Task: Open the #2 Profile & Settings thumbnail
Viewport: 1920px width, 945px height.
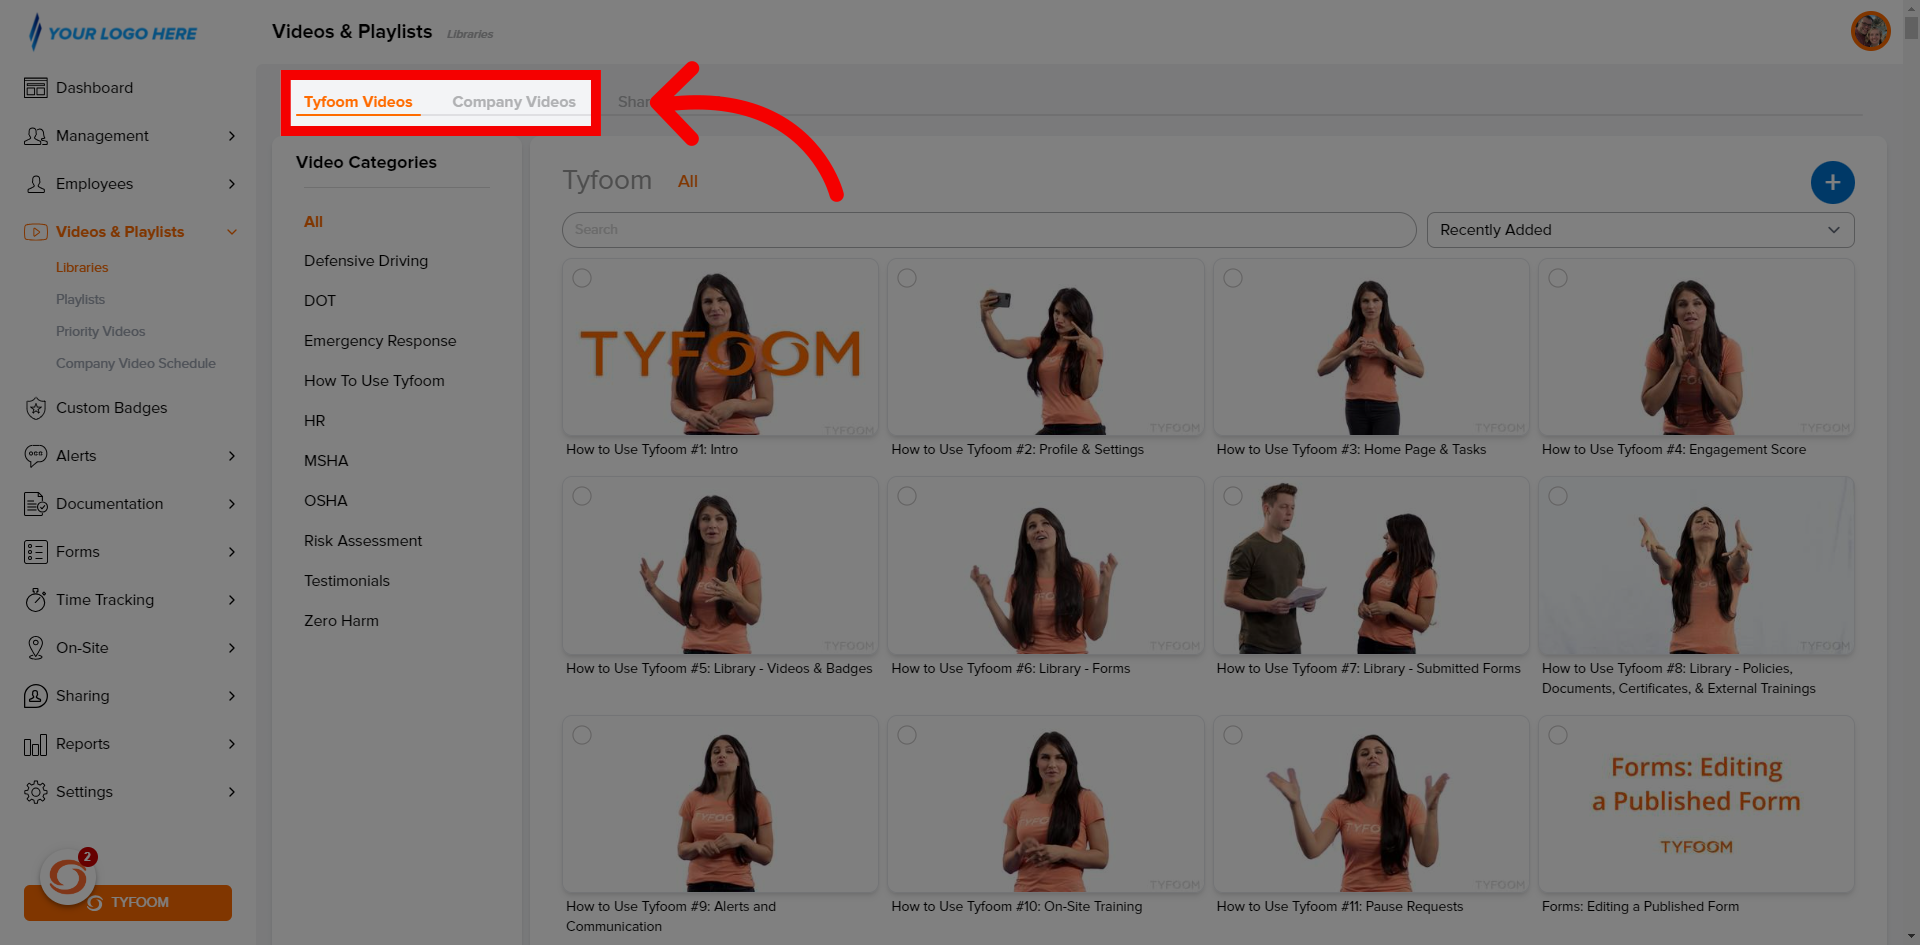Action: 1045,347
